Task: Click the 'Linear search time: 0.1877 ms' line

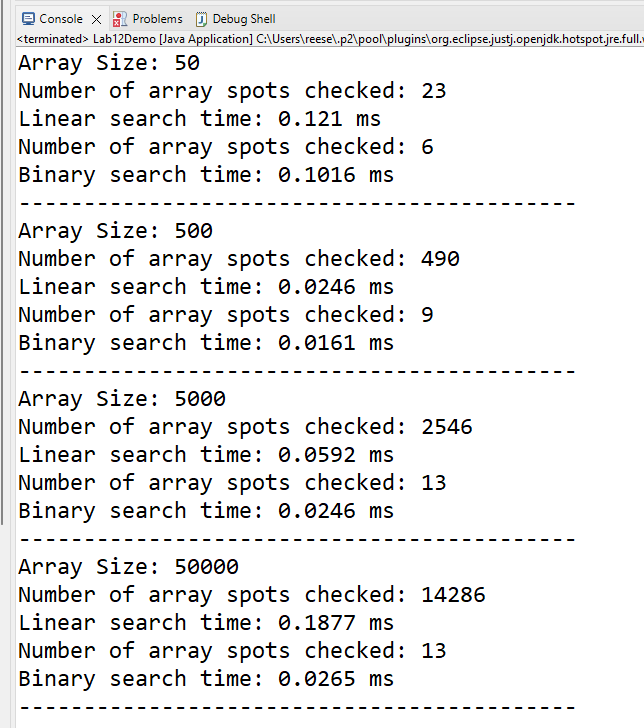Action: 206,623
